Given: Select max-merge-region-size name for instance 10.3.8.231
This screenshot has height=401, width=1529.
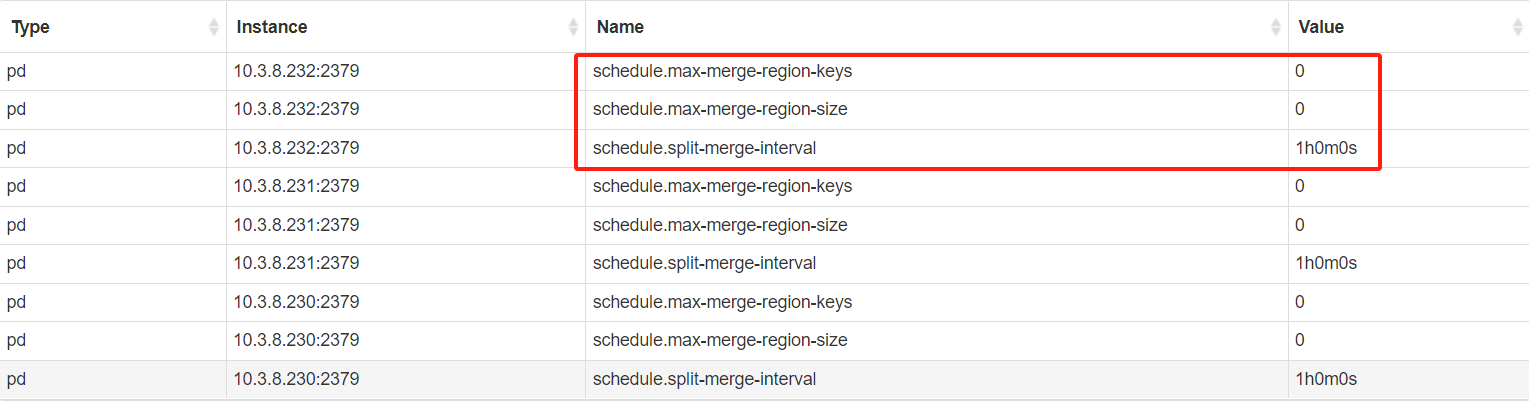Looking at the screenshot, I should (720, 225).
